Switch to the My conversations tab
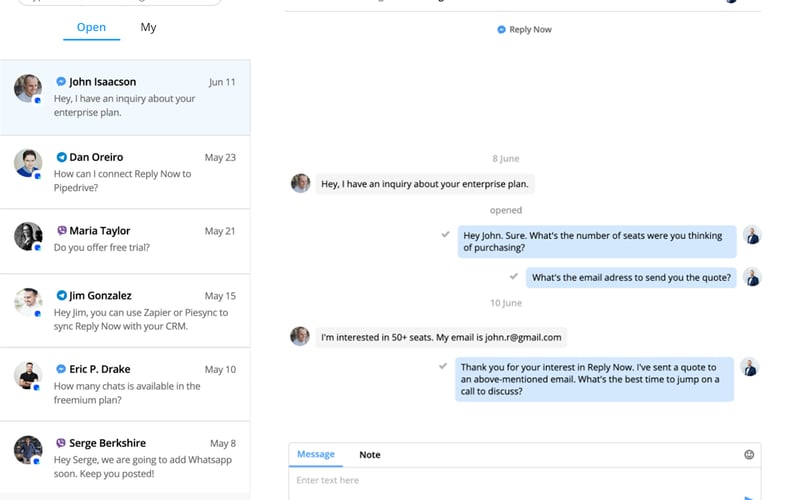The width and height of the screenshot is (800, 500). point(148,28)
